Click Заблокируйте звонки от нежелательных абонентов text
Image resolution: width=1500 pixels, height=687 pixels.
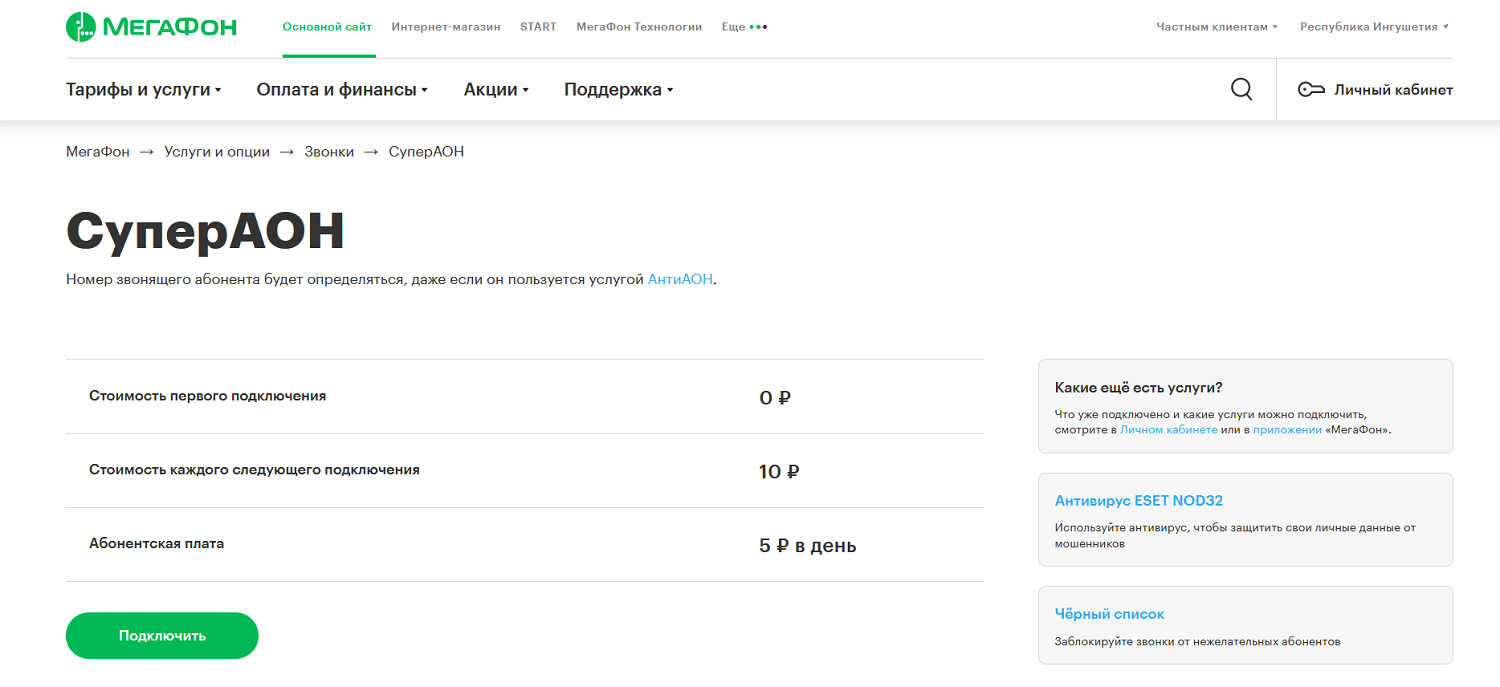(1197, 641)
